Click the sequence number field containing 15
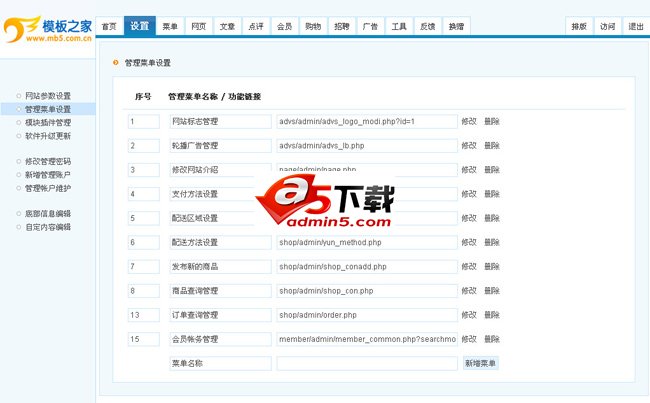The image size is (650, 403). (143, 339)
